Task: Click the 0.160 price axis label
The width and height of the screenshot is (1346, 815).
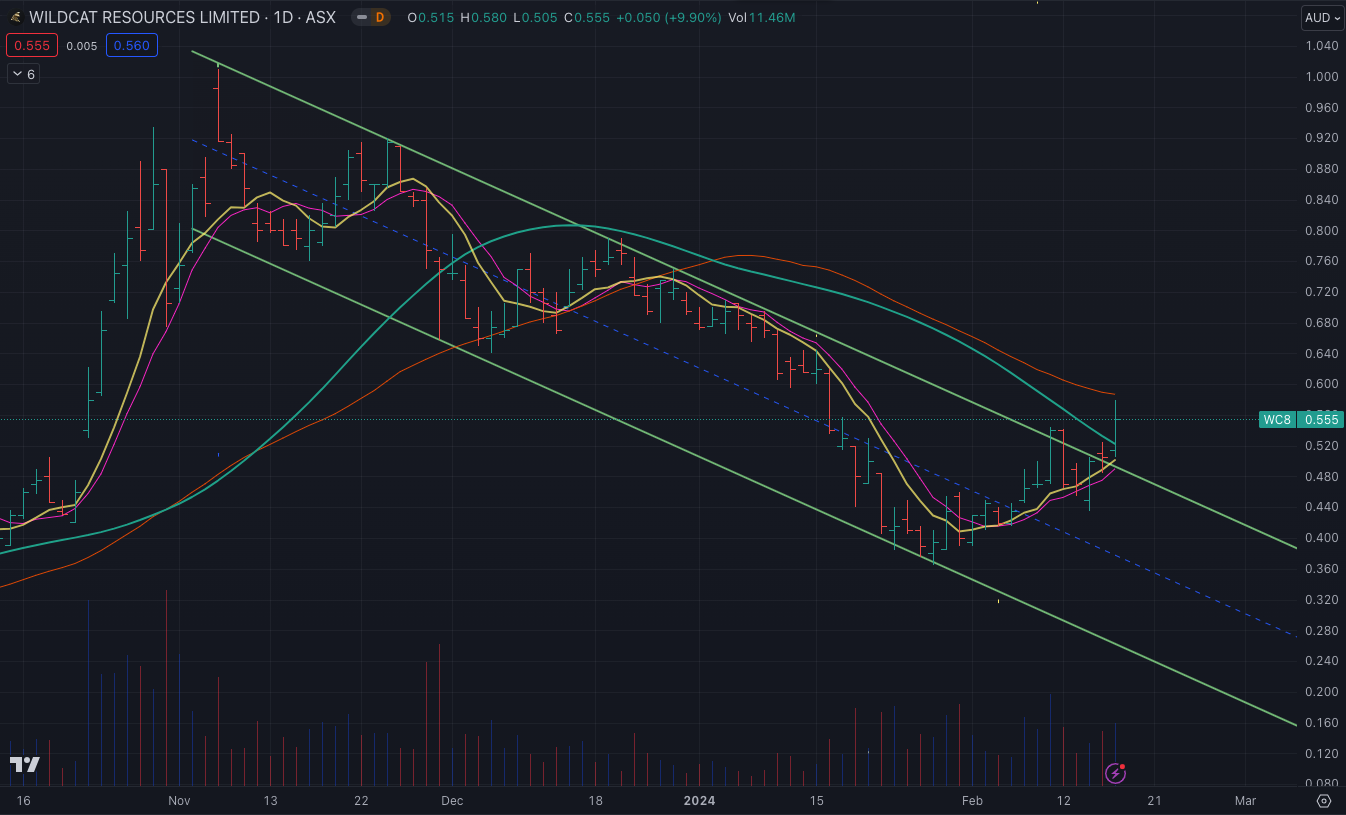Action: [1321, 722]
